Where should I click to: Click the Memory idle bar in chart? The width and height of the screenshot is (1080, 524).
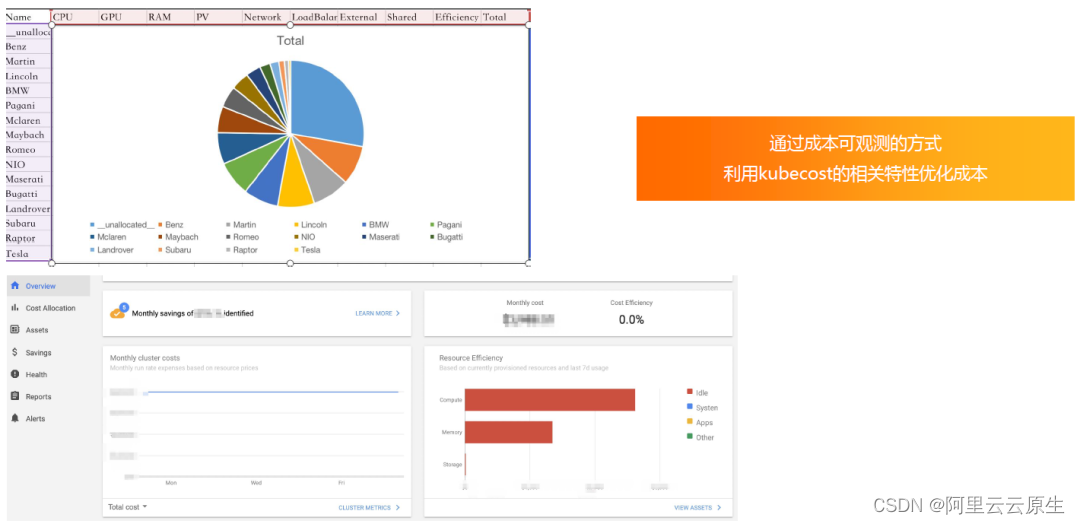point(508,432)
